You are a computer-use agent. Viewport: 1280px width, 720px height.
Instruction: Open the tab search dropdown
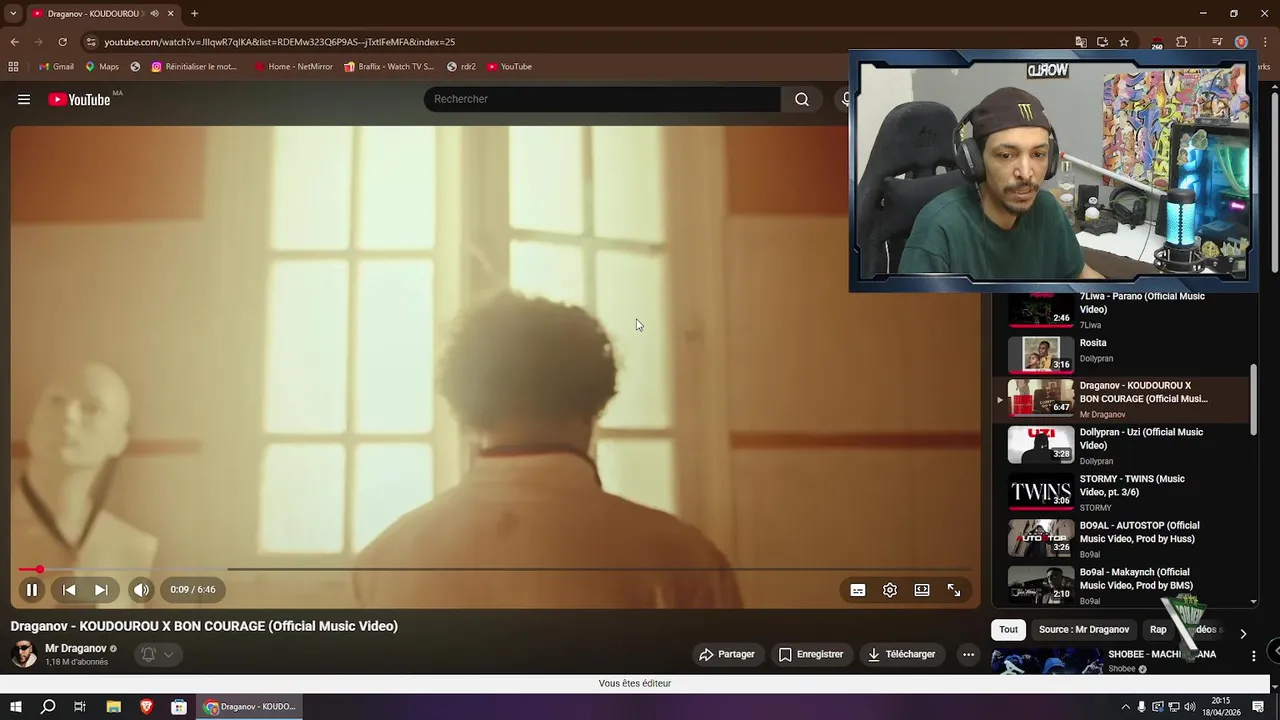click(13, 14)
